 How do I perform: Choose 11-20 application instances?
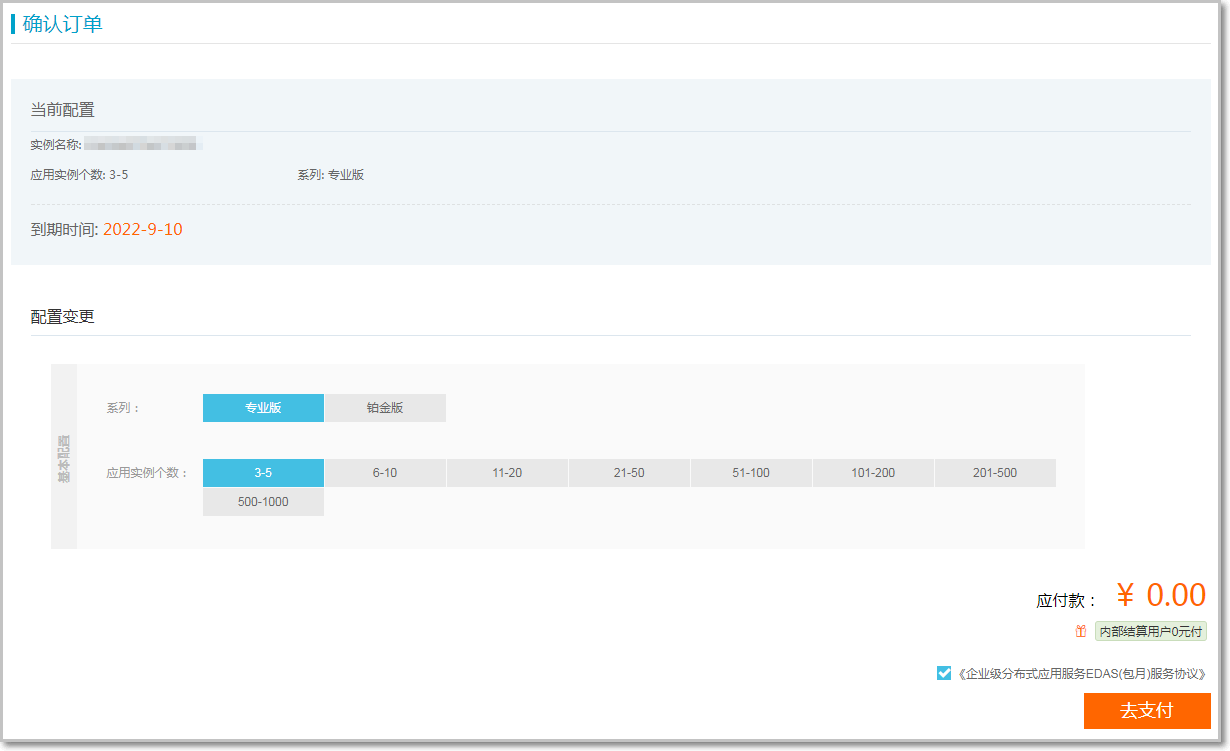(507, 473)
